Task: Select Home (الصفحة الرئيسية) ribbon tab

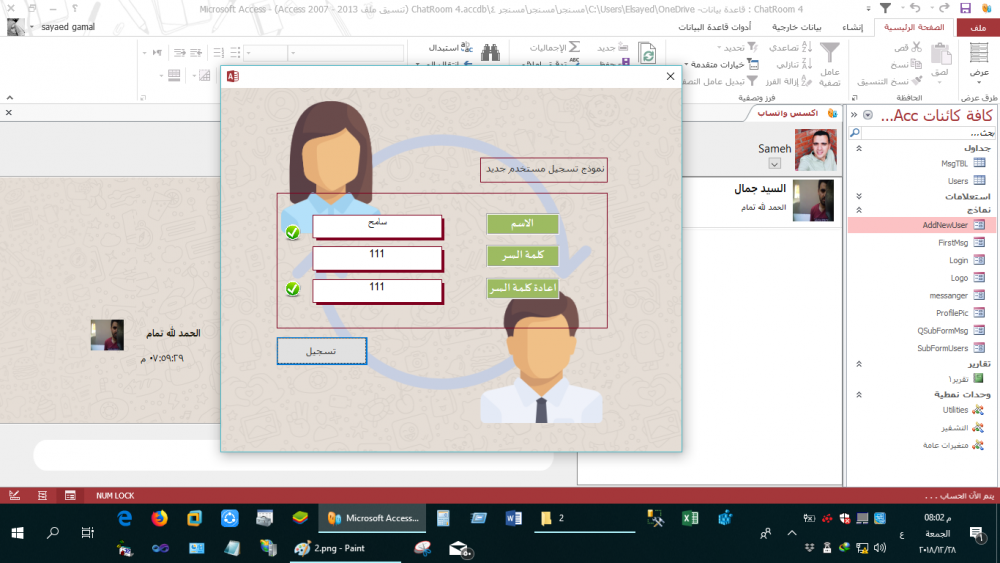Action: point(914,27)
